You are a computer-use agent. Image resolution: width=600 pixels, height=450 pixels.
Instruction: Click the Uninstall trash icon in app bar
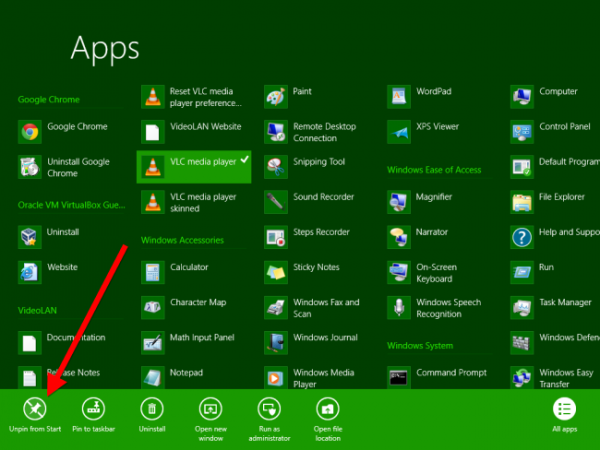tap(152, 409)
